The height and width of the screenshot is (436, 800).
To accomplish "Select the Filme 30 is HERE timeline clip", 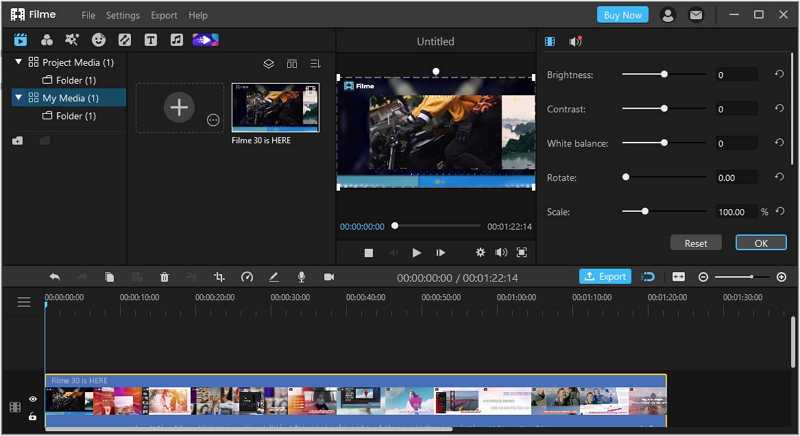I will coord(356,400).
